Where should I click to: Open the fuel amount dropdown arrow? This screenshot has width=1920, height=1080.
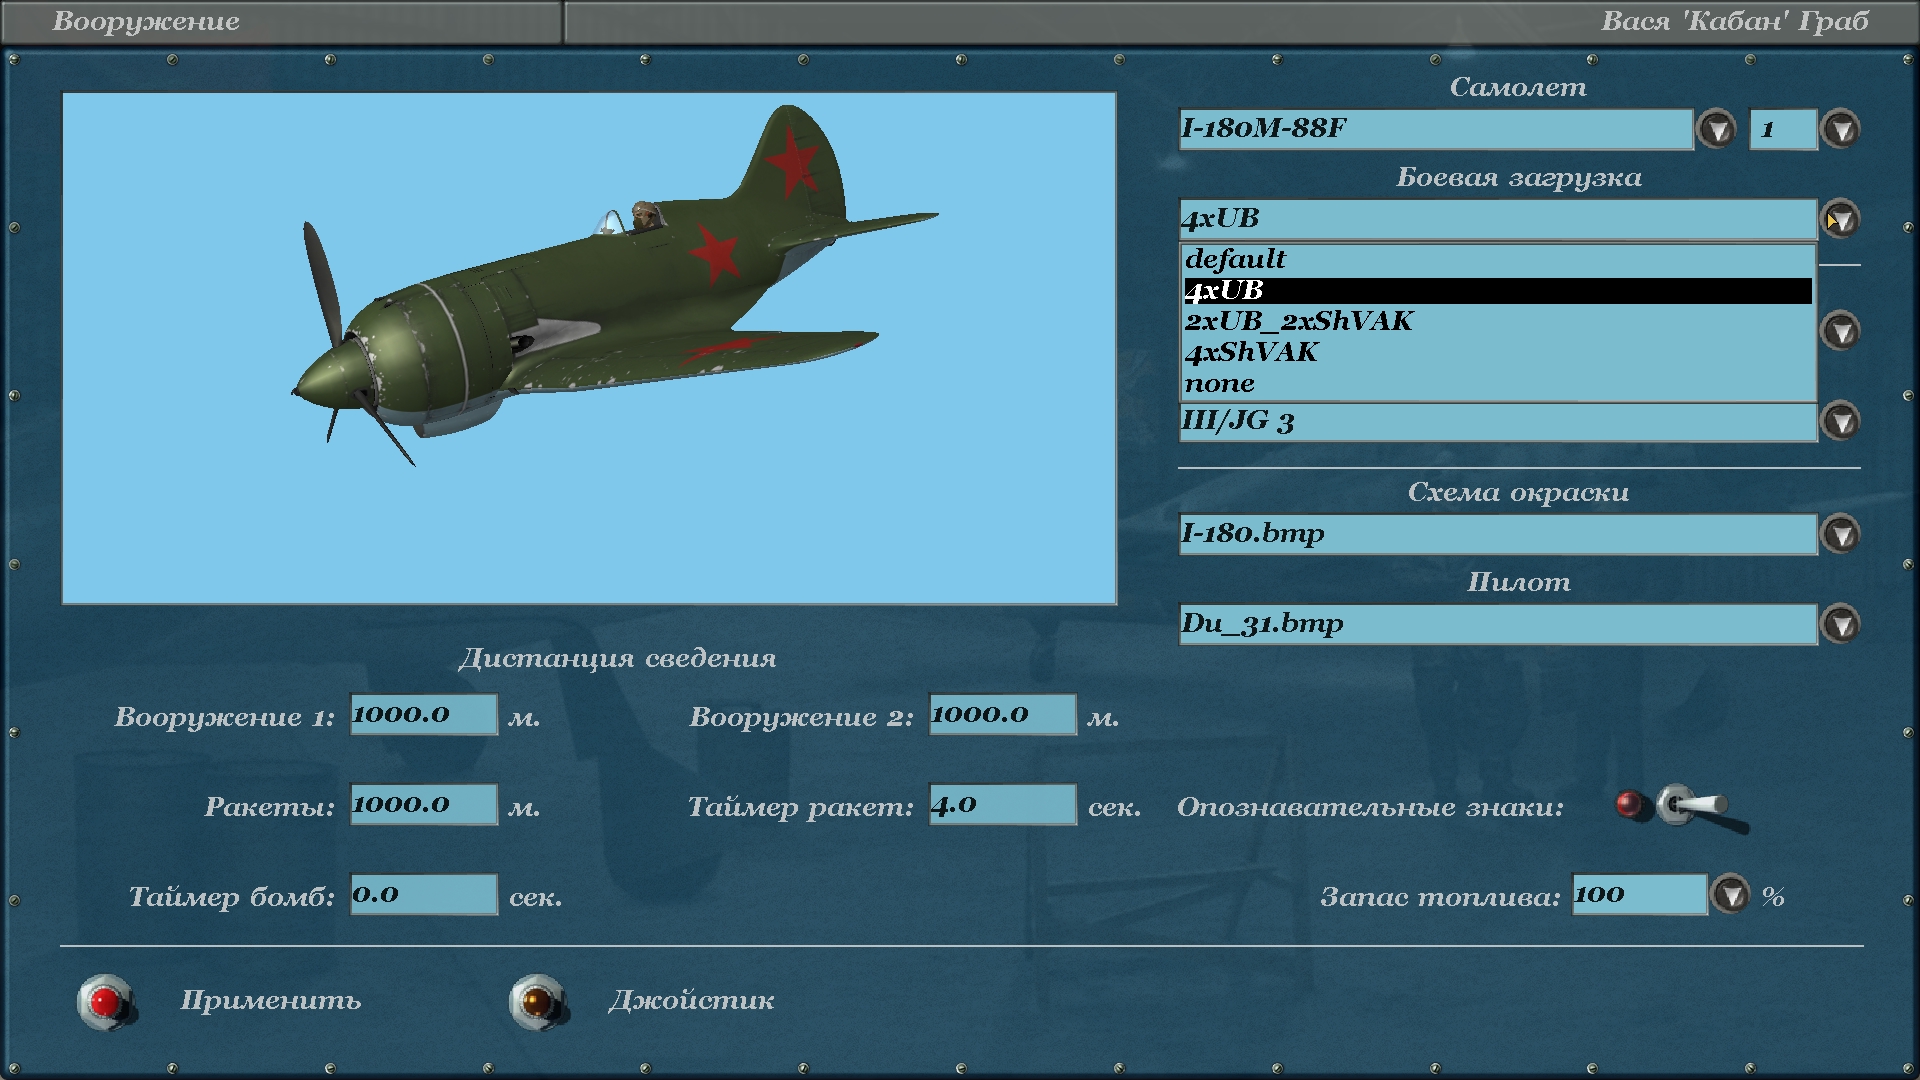point(1730,895)
